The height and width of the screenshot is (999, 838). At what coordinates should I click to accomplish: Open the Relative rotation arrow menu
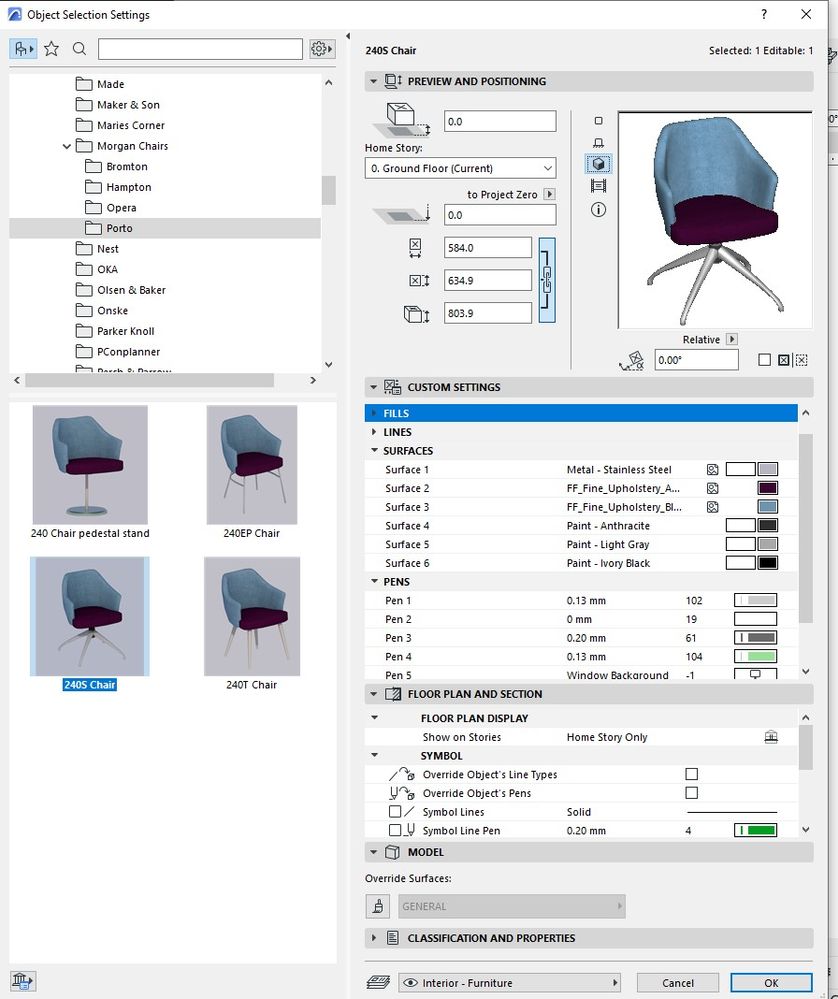pos(732,340)
